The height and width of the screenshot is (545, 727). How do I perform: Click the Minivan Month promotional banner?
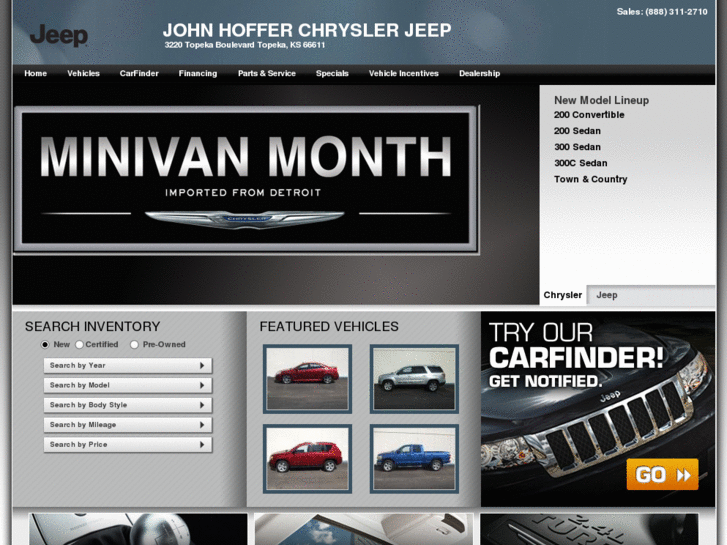(x=246, y=179)
